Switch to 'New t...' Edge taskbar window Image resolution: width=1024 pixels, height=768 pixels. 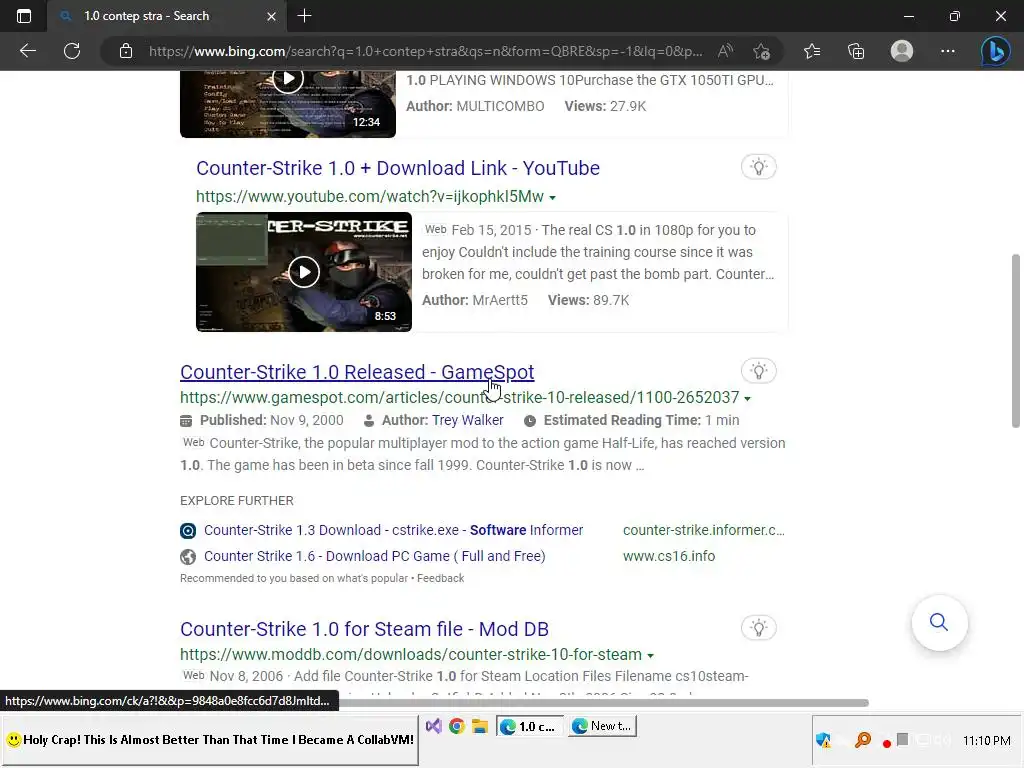(602, 726)
